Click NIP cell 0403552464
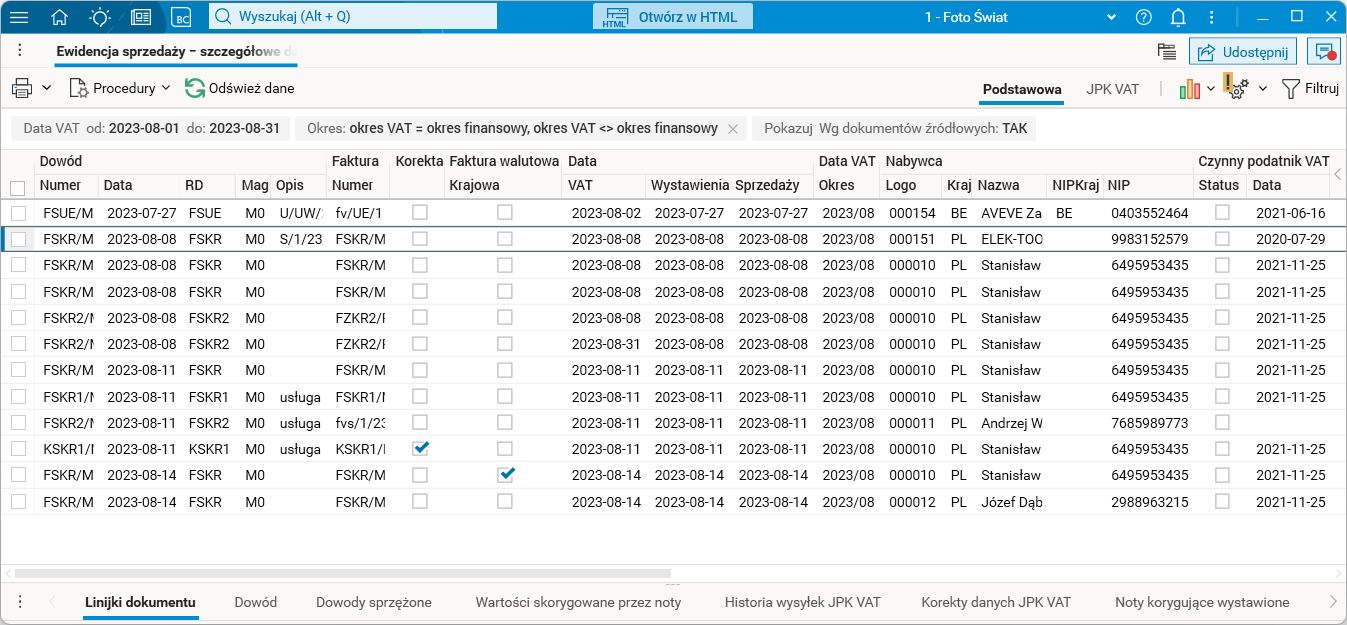Viewport: 1347px width, 625px height. [x=1149, y=213]
